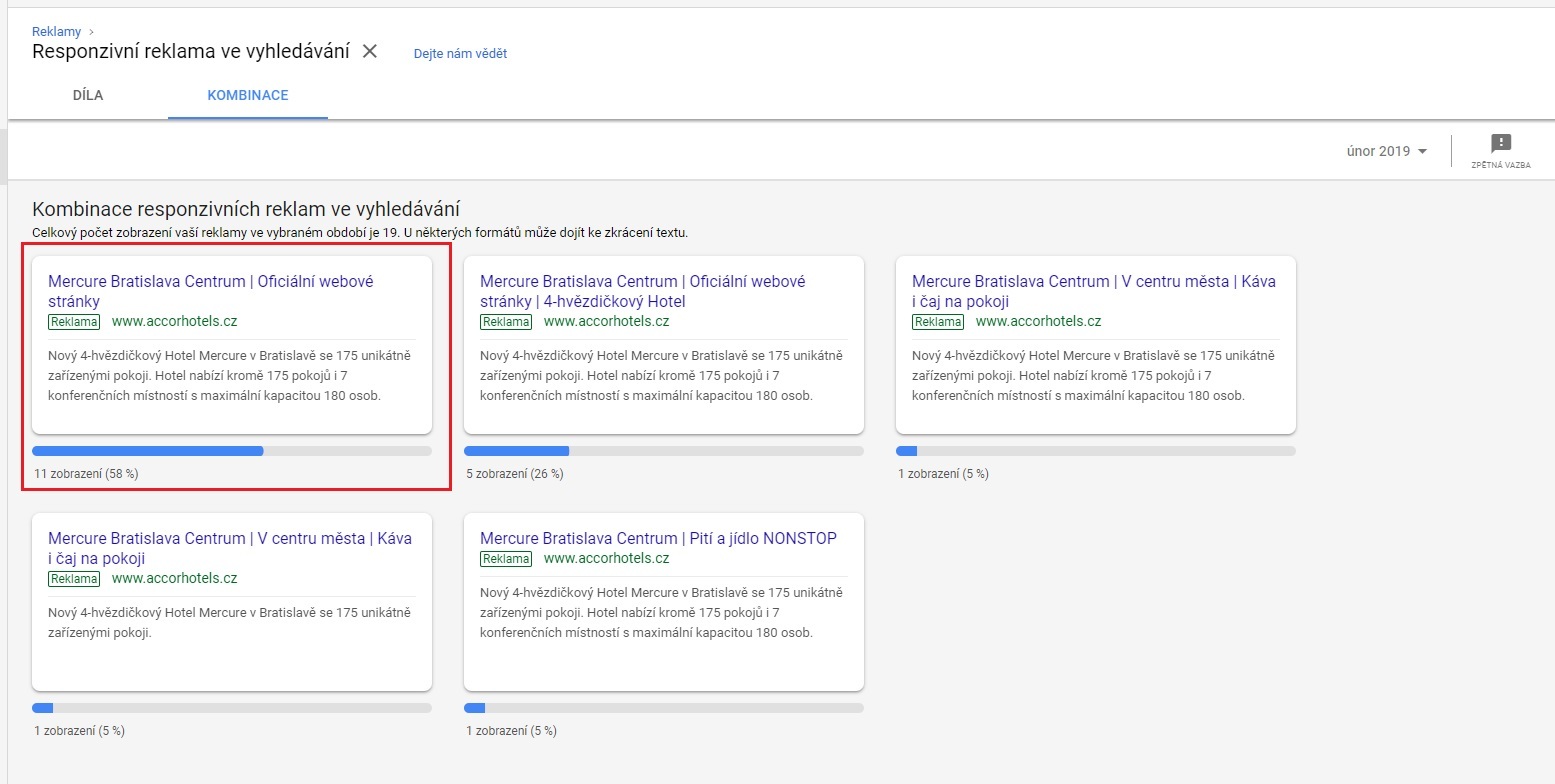Click the Zpětná vazba feedback icon
This screenshot has width=1555, height=784.
click(x=1500, y=150)
